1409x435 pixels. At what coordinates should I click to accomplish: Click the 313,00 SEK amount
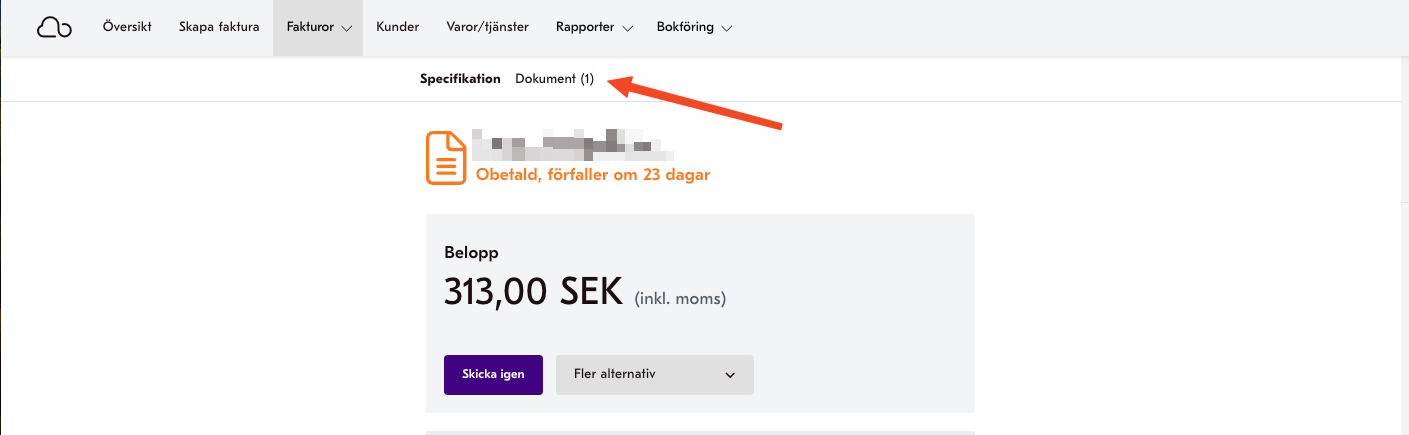pyautogui.click(x=533, y=293)
